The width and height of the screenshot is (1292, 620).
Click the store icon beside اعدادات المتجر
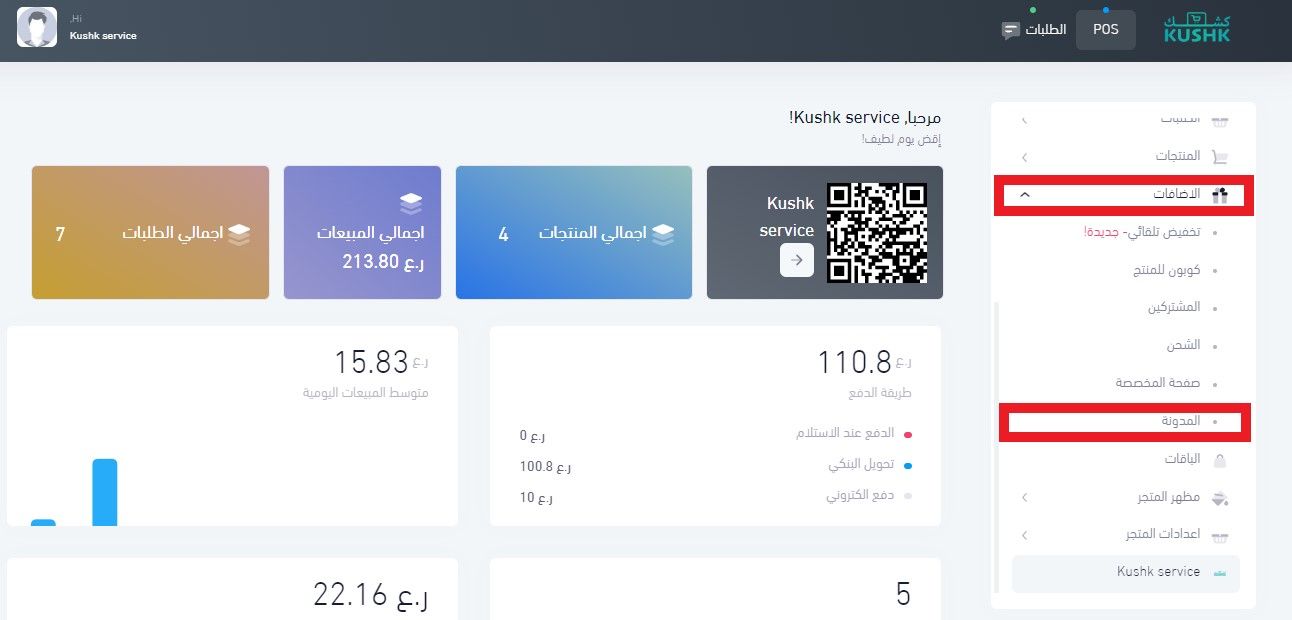pyautogui.click(x=1219, y=536)
